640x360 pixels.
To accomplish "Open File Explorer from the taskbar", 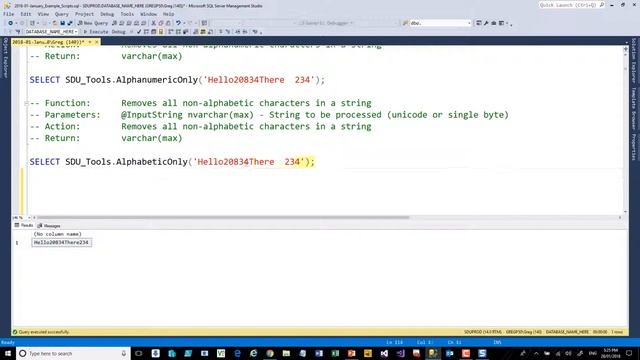I will point(286,353).
